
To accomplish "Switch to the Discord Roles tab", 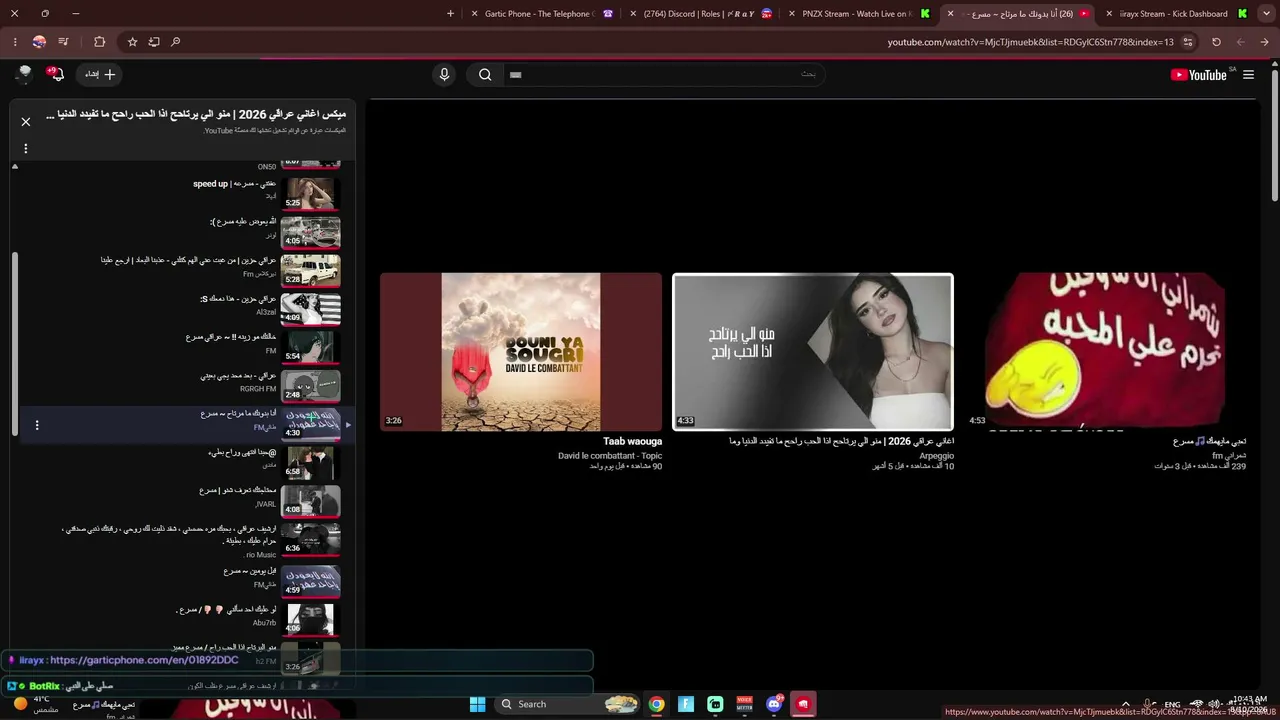I will (700, 14).
